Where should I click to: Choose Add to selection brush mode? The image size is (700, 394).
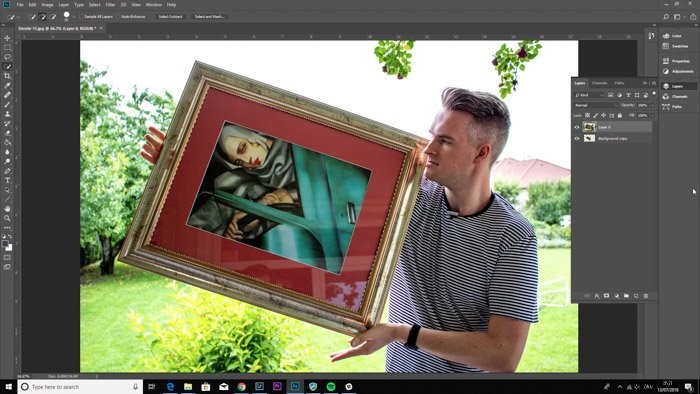click(43, 17)
